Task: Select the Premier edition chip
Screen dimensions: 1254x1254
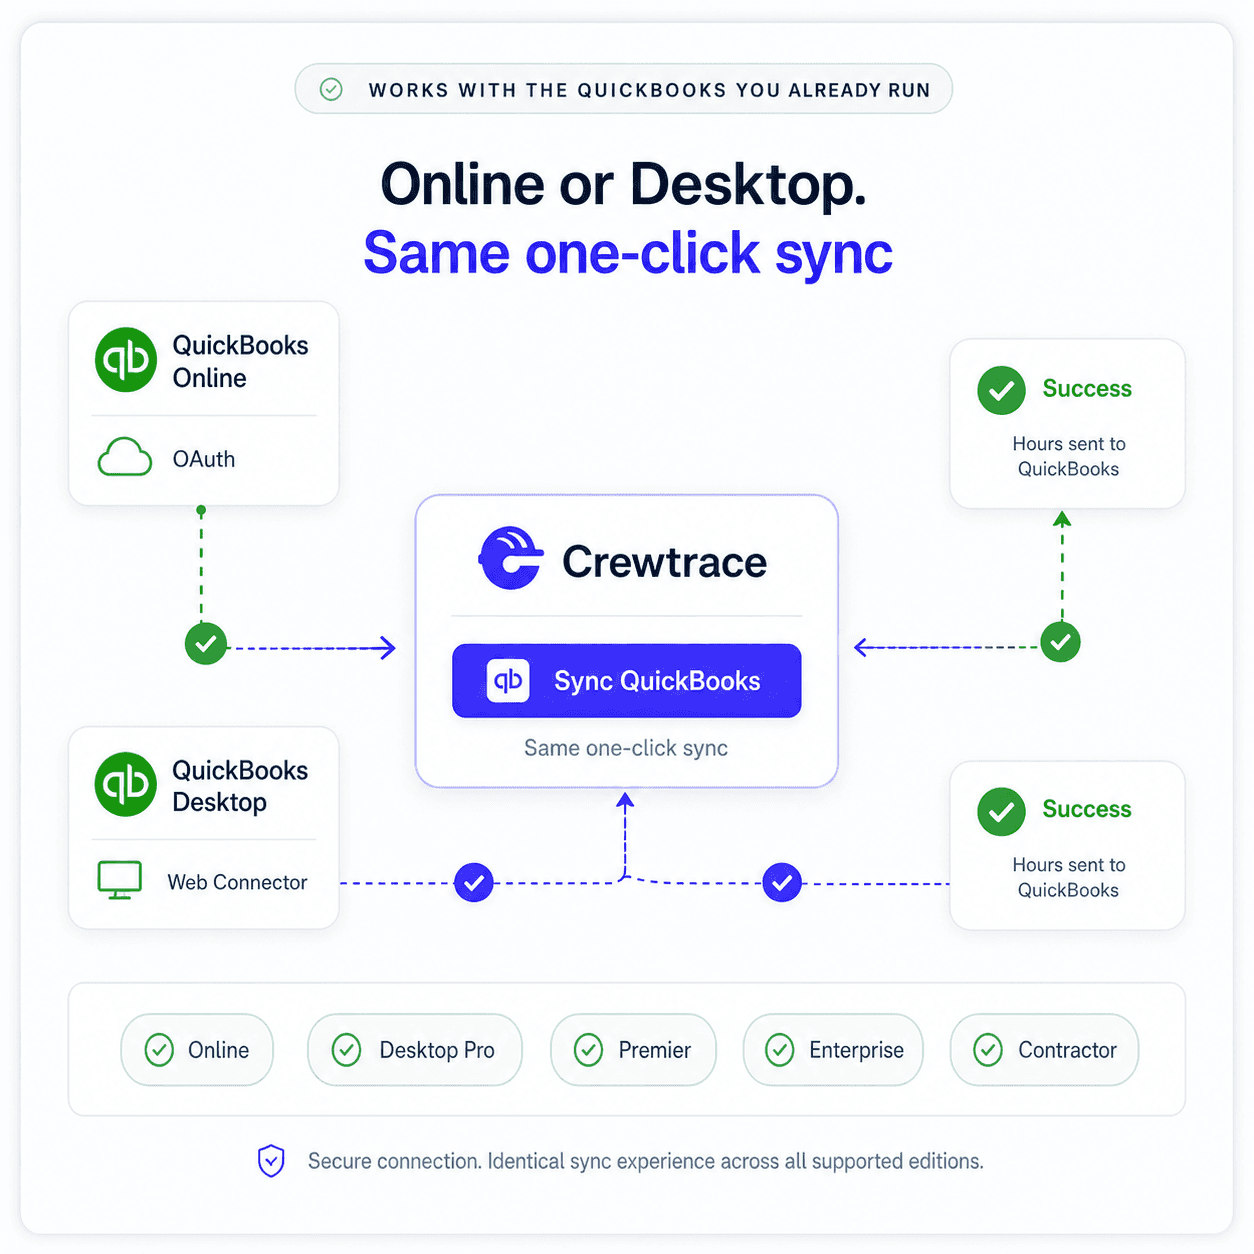Action: tap(633, 1050)
